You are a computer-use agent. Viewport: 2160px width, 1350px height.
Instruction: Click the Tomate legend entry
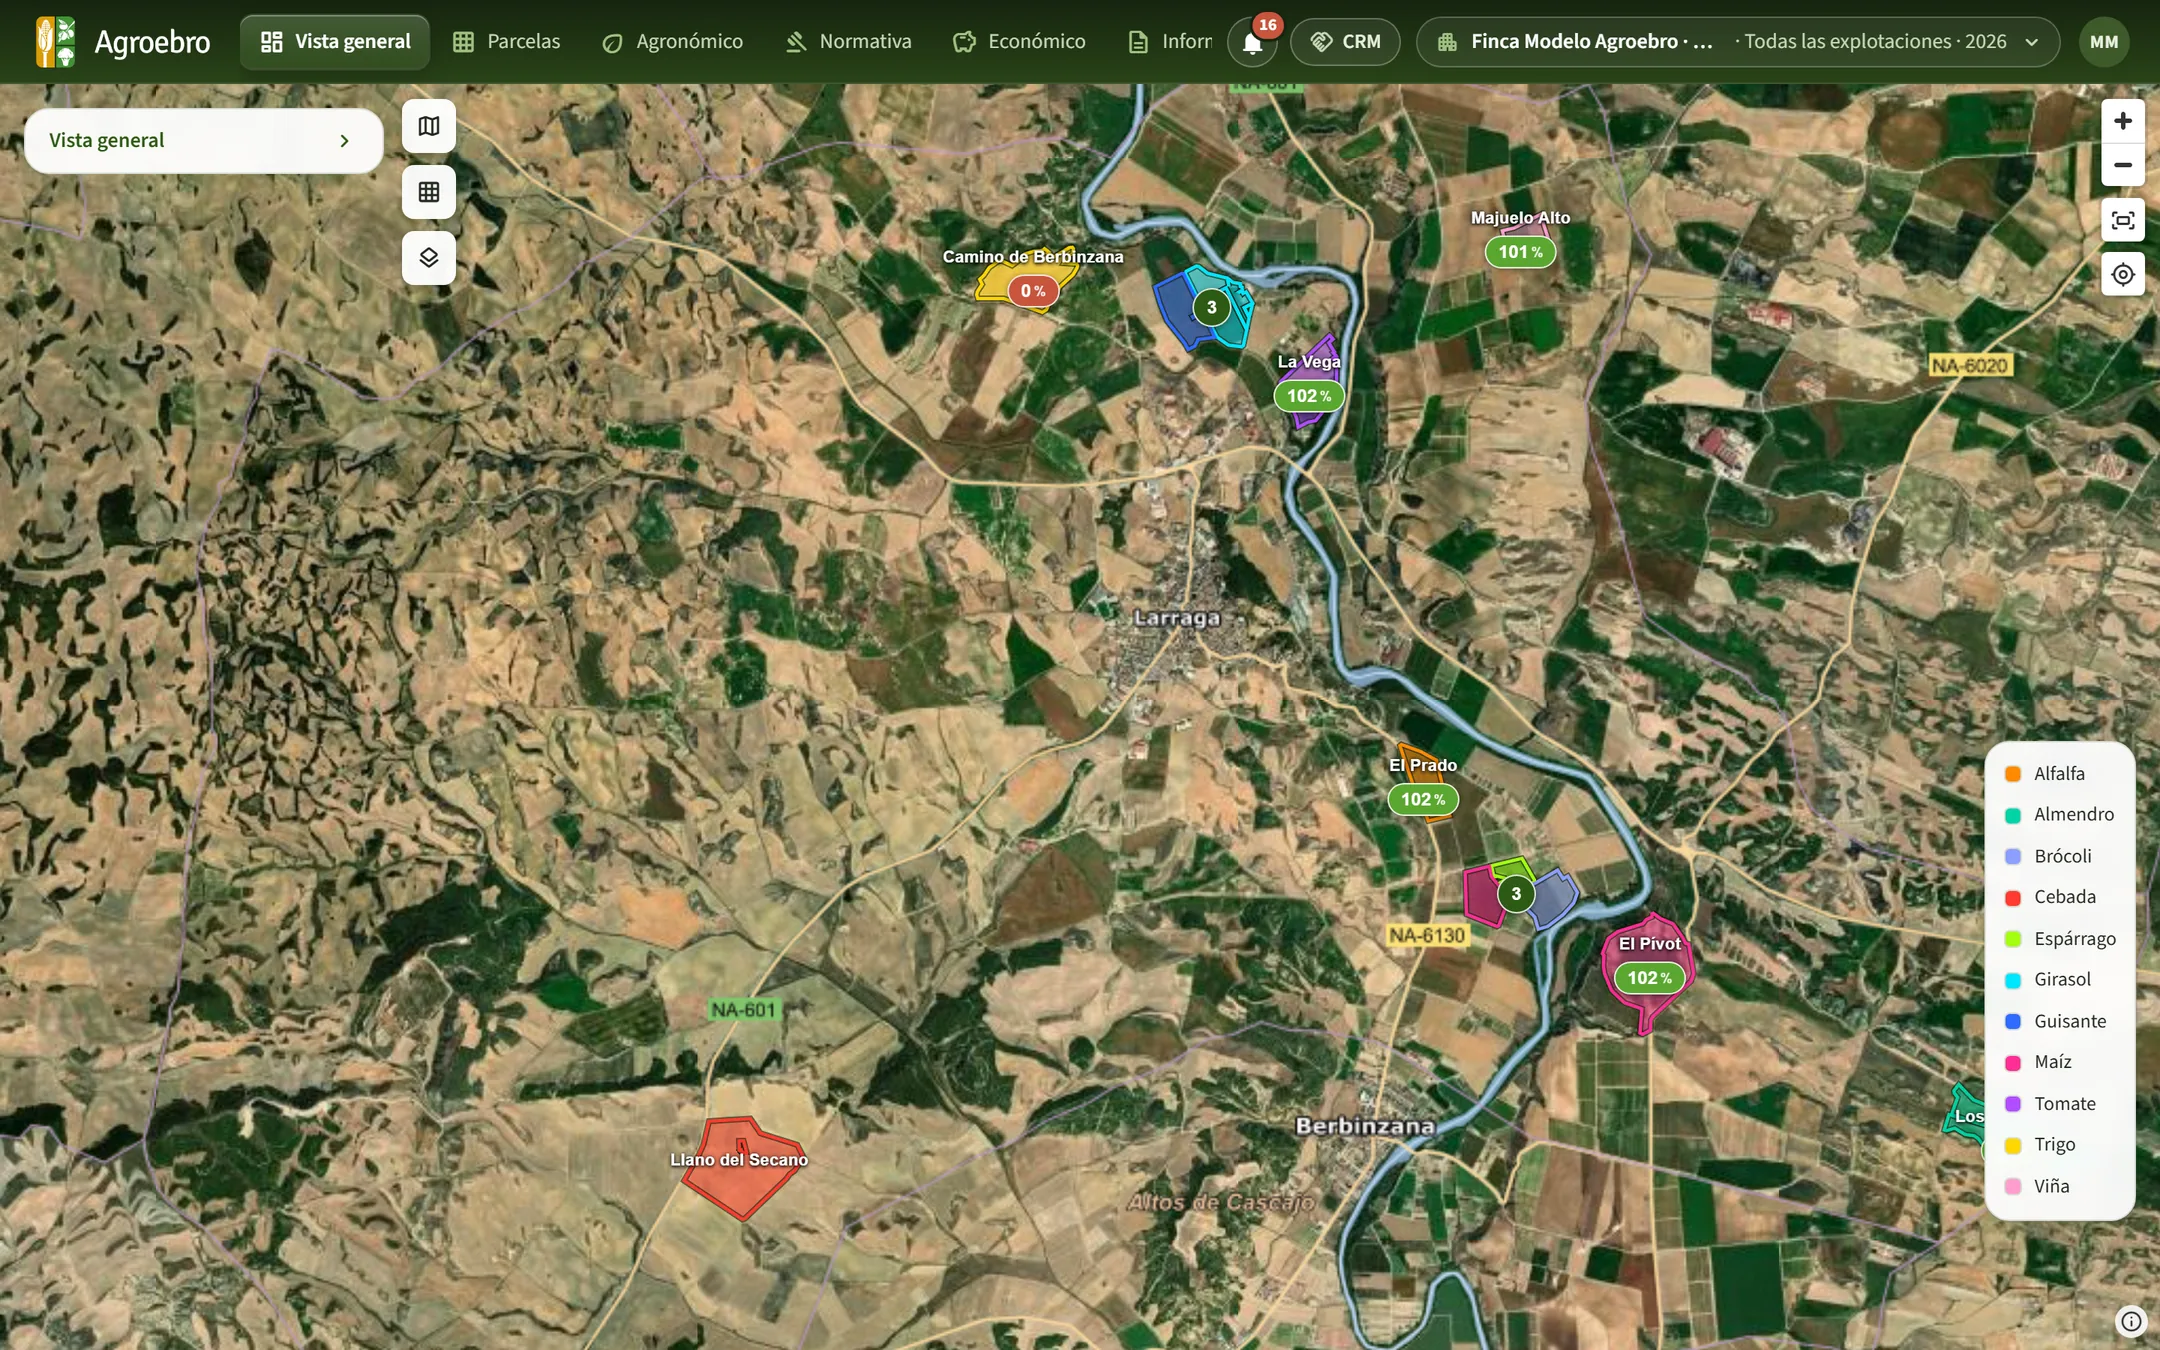pos(2051,1104)
